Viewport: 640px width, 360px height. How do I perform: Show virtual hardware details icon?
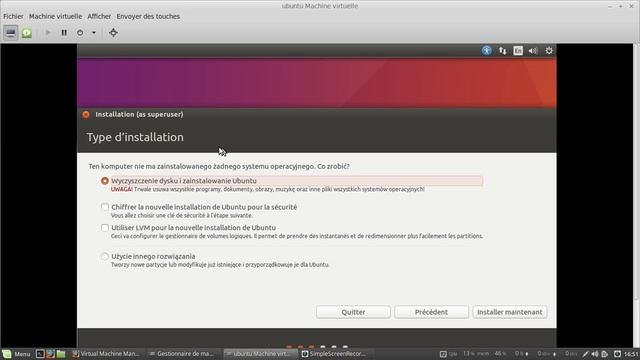[x=27, y=33]
